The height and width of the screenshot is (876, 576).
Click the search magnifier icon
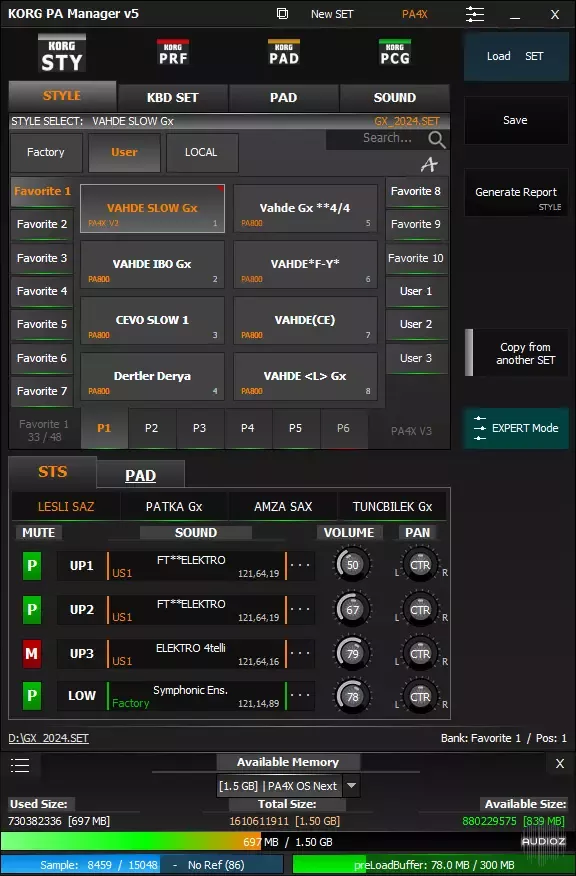[437, 140]
